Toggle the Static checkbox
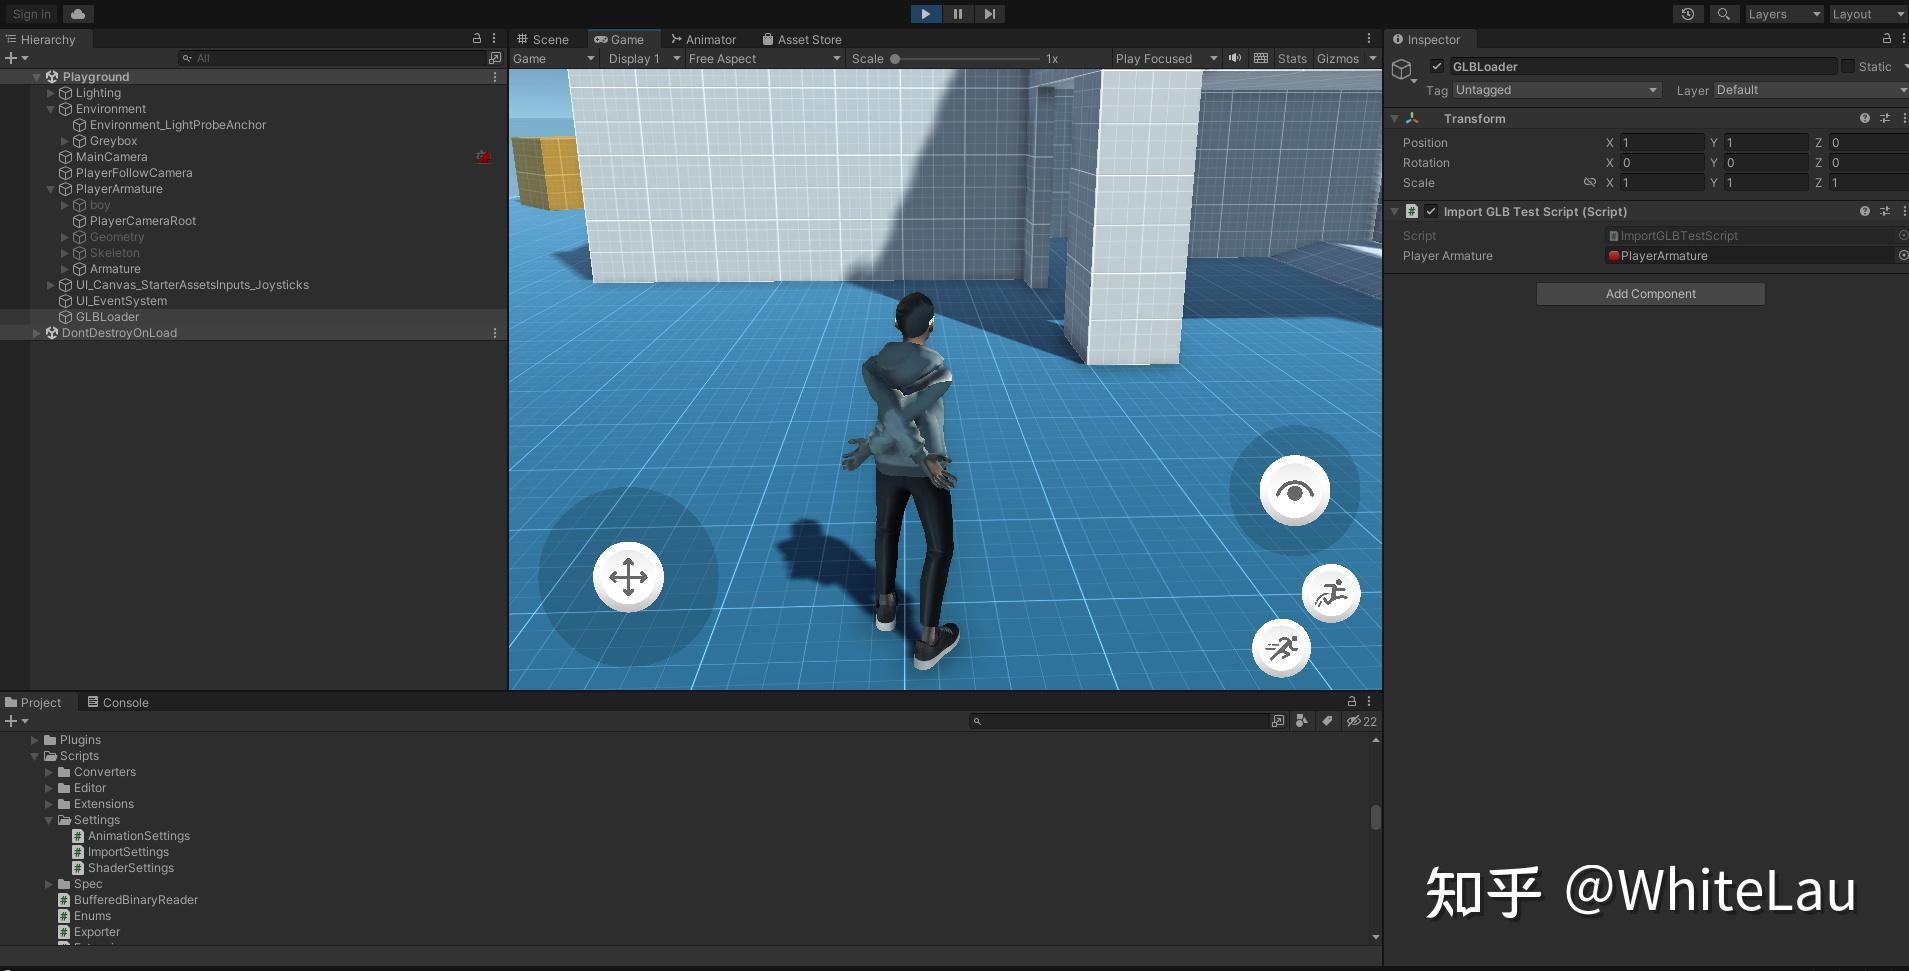Viewport: 1909px width, 971px height. [1847, 66]
